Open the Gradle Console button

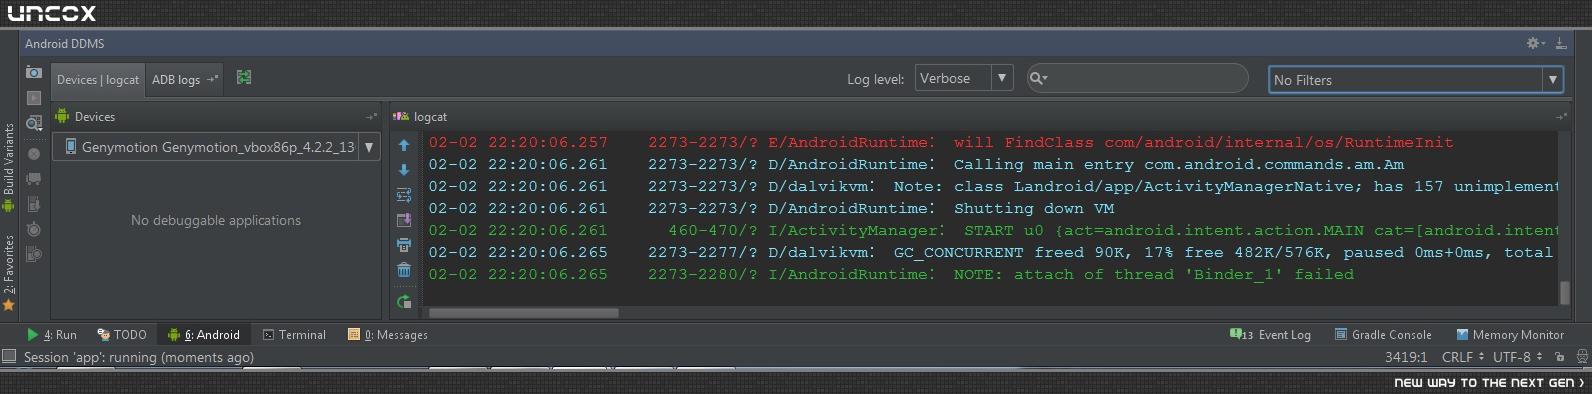tap(1383, 335)
